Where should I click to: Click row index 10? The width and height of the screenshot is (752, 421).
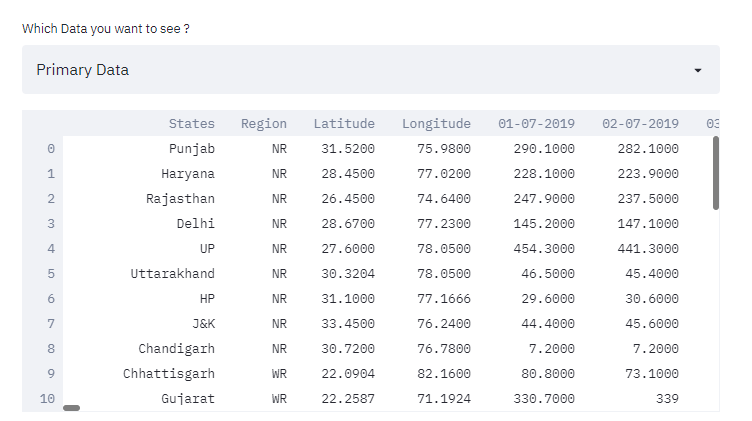[47, 398]
